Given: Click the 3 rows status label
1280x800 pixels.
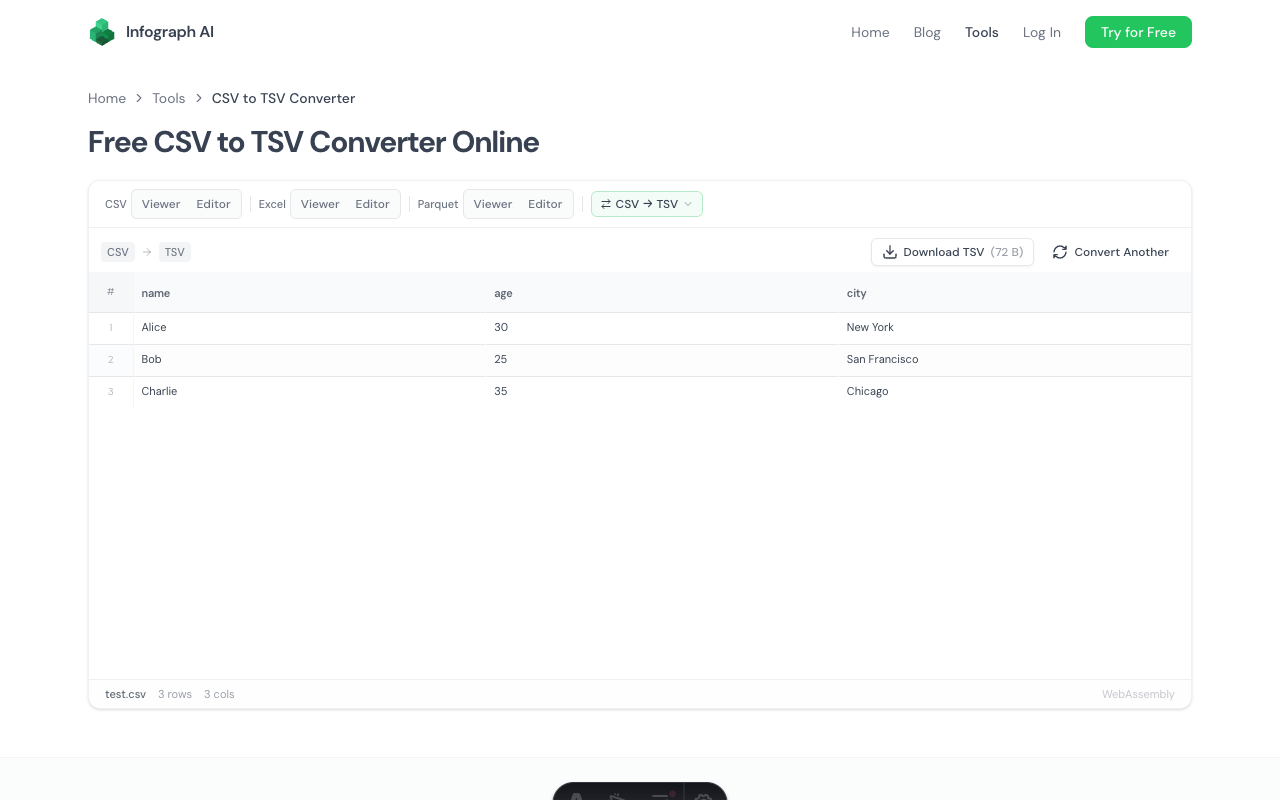Looking at the screenshot, I should coord(175,694).
